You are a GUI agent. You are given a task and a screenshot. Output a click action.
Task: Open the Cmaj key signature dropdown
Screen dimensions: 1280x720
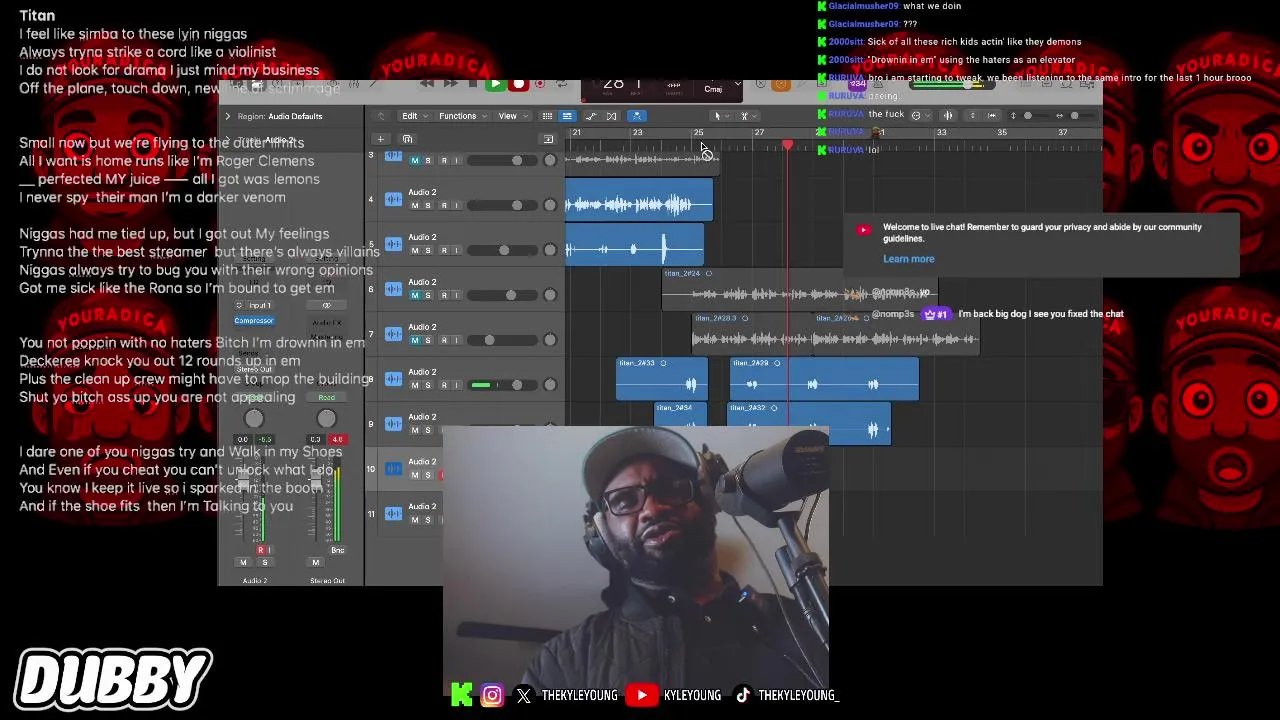pyautogui.click(x=713, y=89)
